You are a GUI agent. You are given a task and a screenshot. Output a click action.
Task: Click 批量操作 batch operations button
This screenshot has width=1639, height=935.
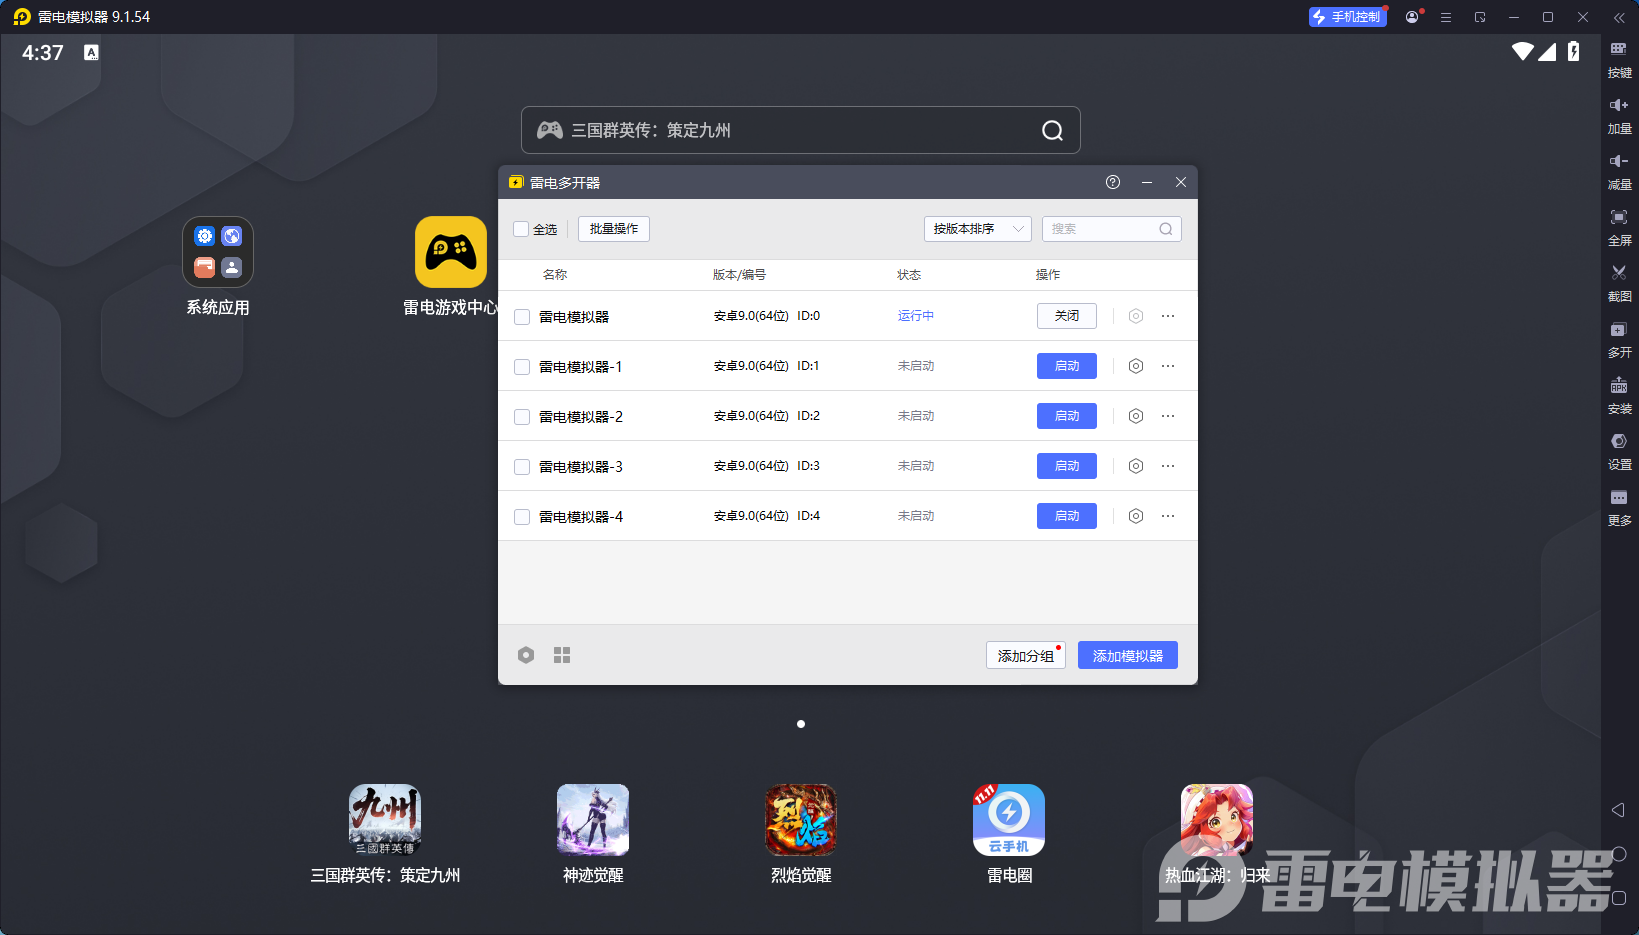(x=614, y=229)
